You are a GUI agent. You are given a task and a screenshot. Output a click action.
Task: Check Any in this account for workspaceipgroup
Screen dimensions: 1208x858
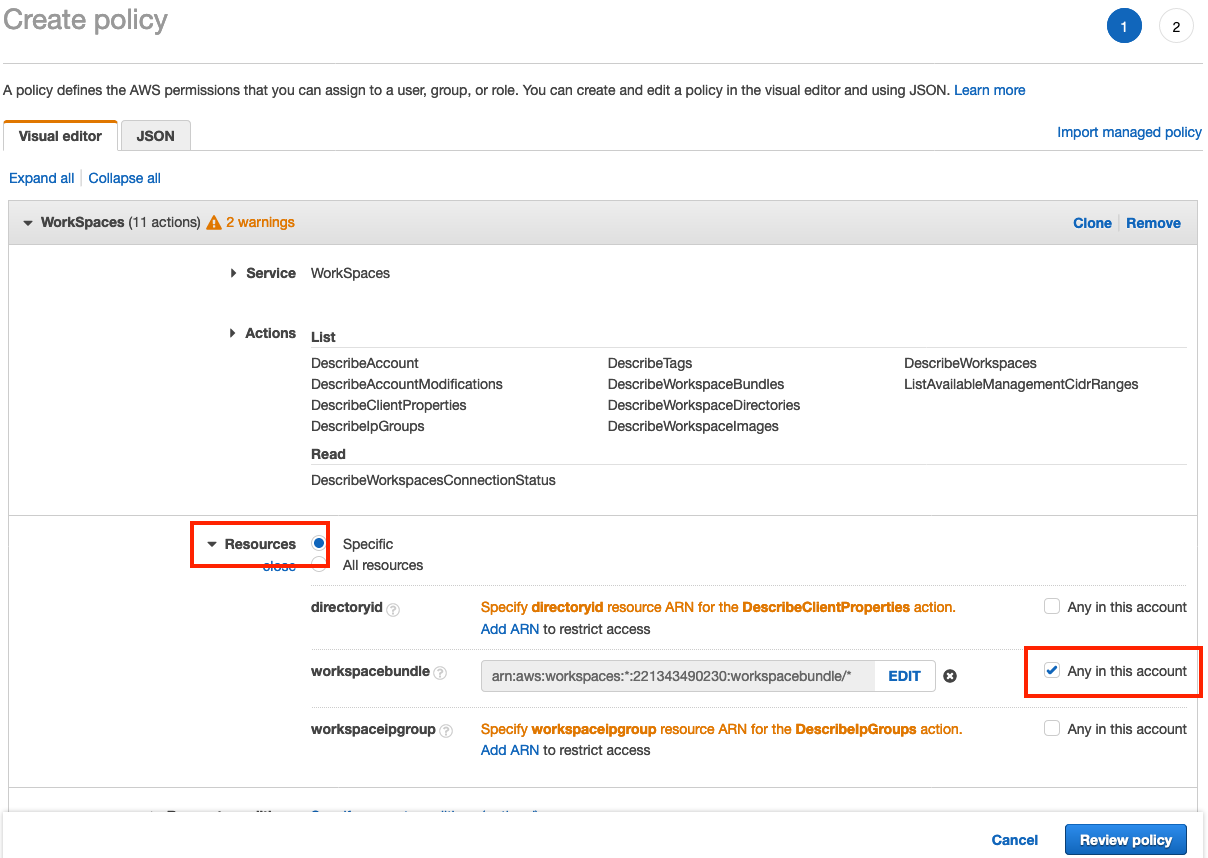click(x=1051, y=728)
